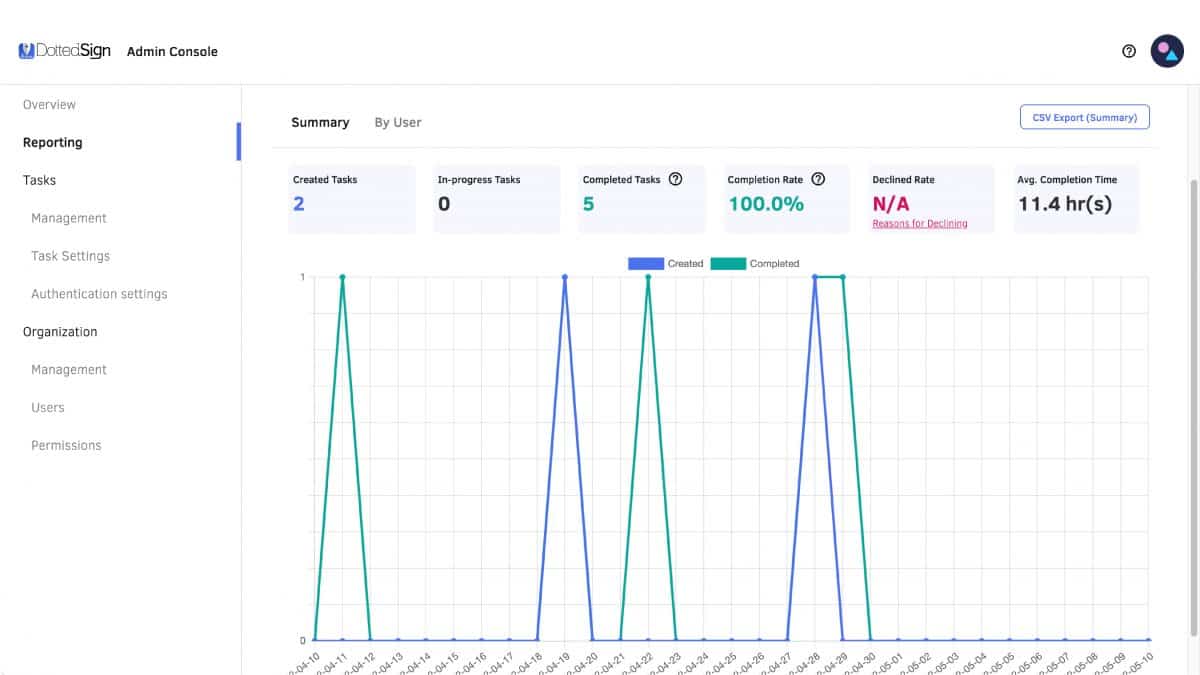
Task: Click the page's vertical scrollbar
Action: (1193, 400)
